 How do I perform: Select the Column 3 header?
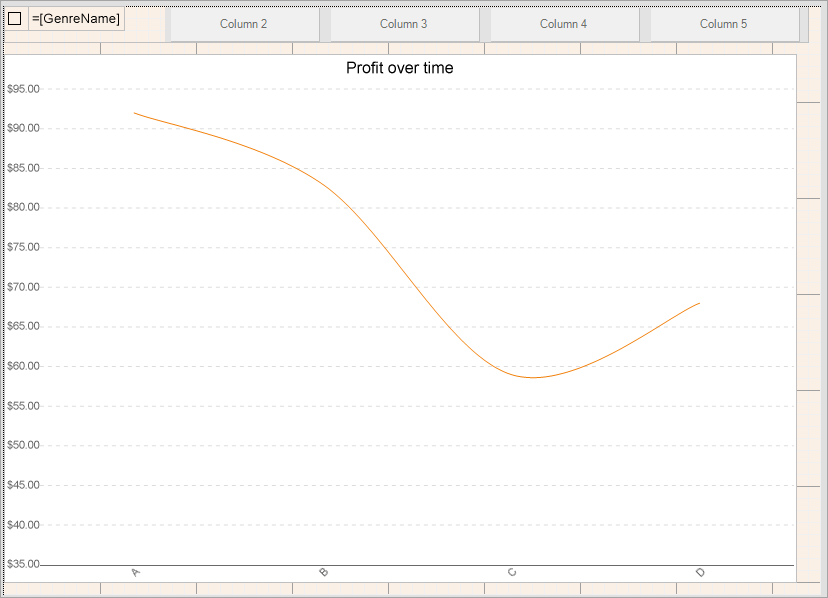coord(403,24)
